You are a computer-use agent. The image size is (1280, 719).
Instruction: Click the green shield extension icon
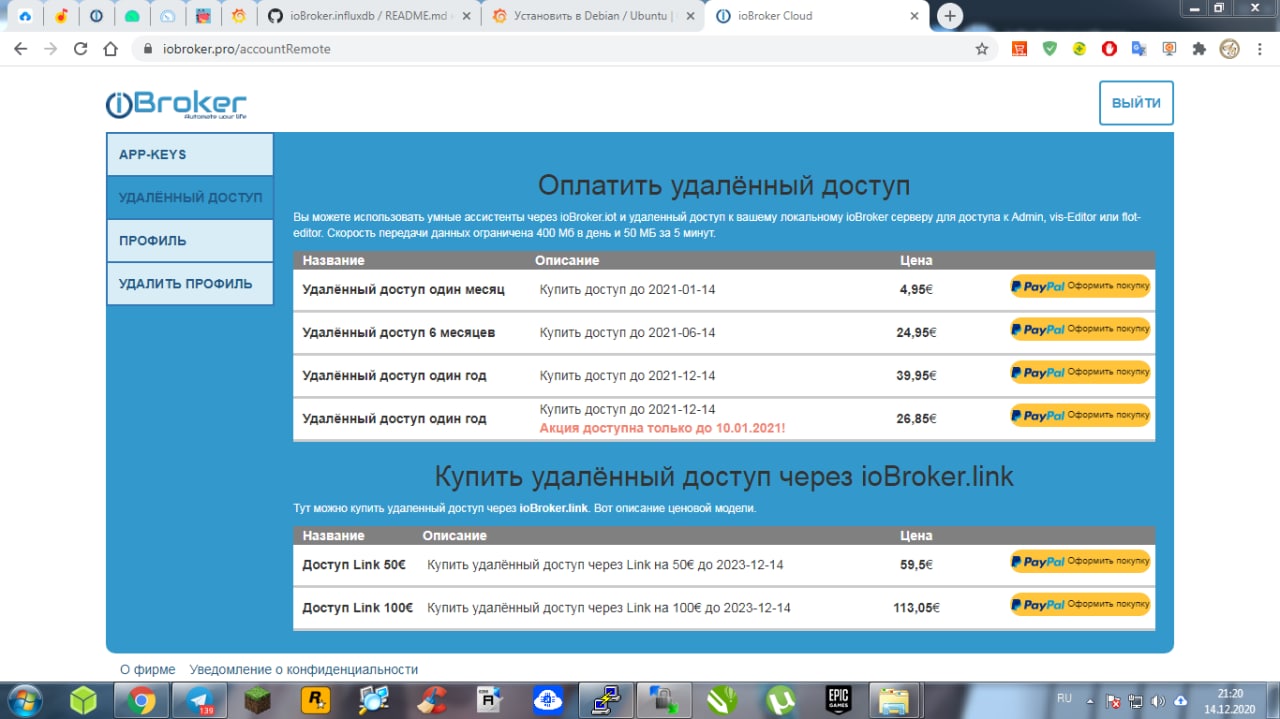click(1049, 48)
